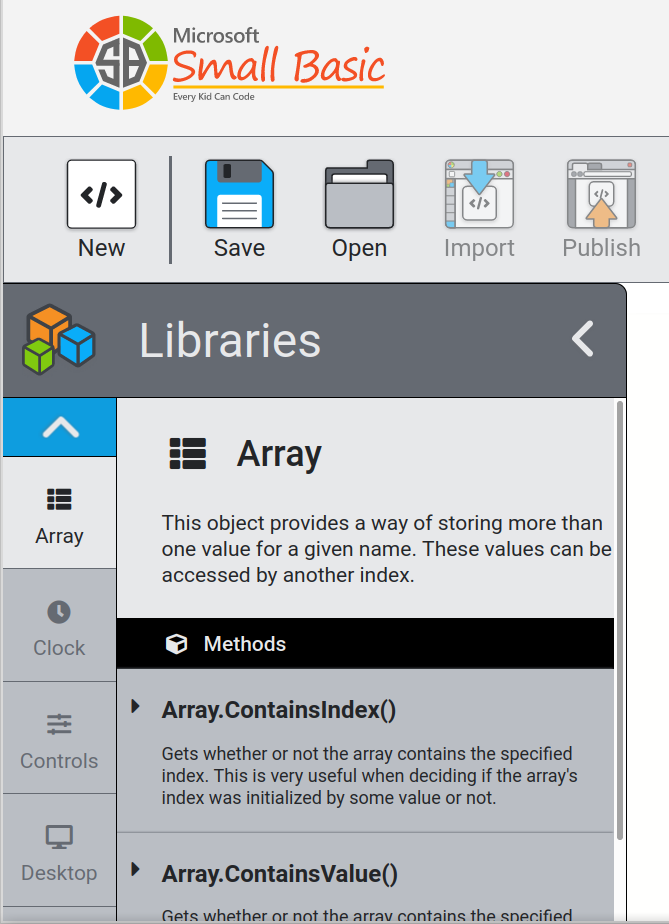669x924 pixels.
Task: Click the Libraries panel title
Action: click(x=230, y=341)
